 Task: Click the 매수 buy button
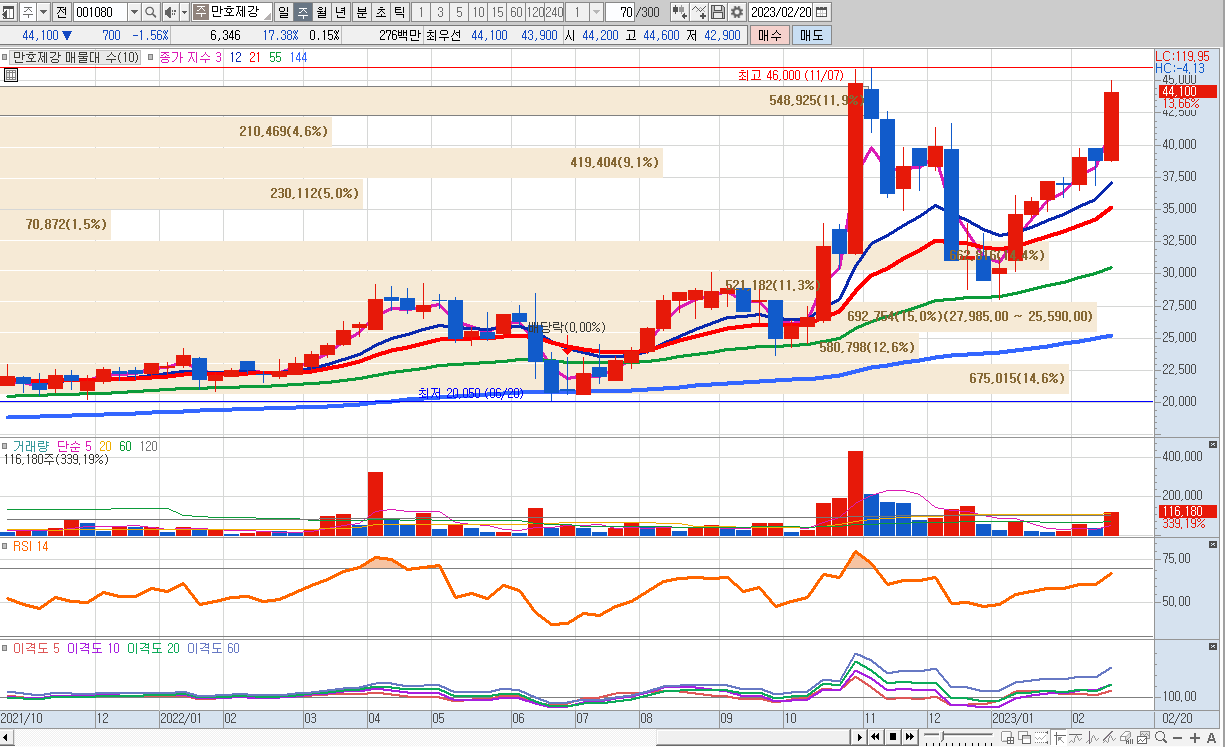770,35
